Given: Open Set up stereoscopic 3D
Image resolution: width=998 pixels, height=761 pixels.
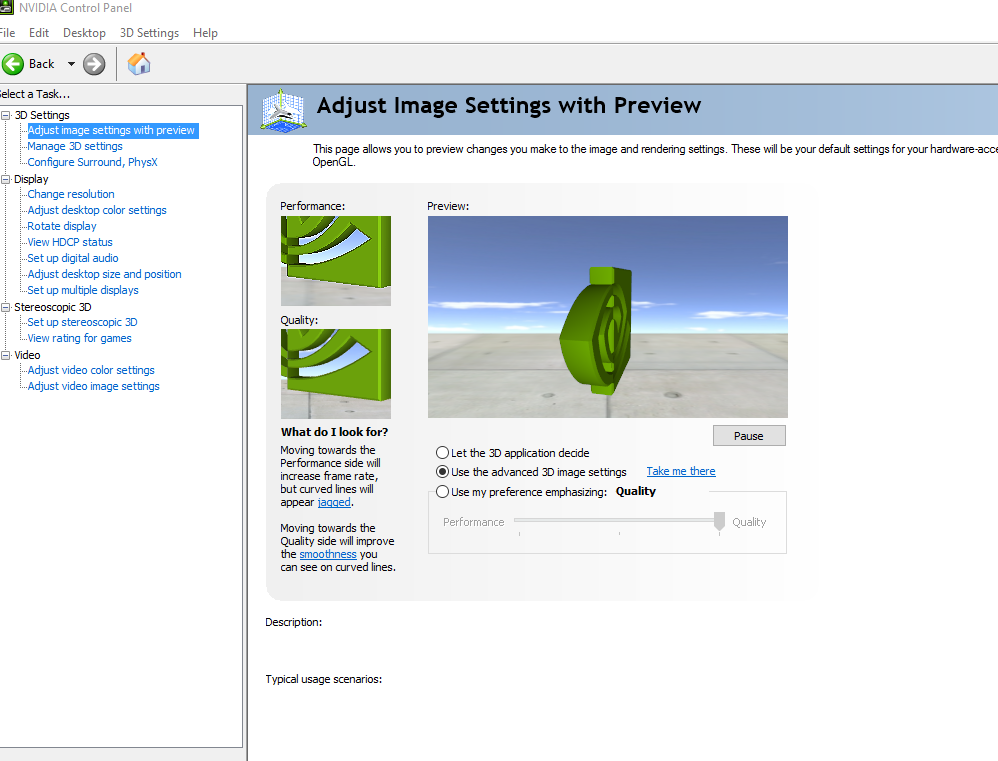Looking at the screenshot, I should click(x=82, y=322).
